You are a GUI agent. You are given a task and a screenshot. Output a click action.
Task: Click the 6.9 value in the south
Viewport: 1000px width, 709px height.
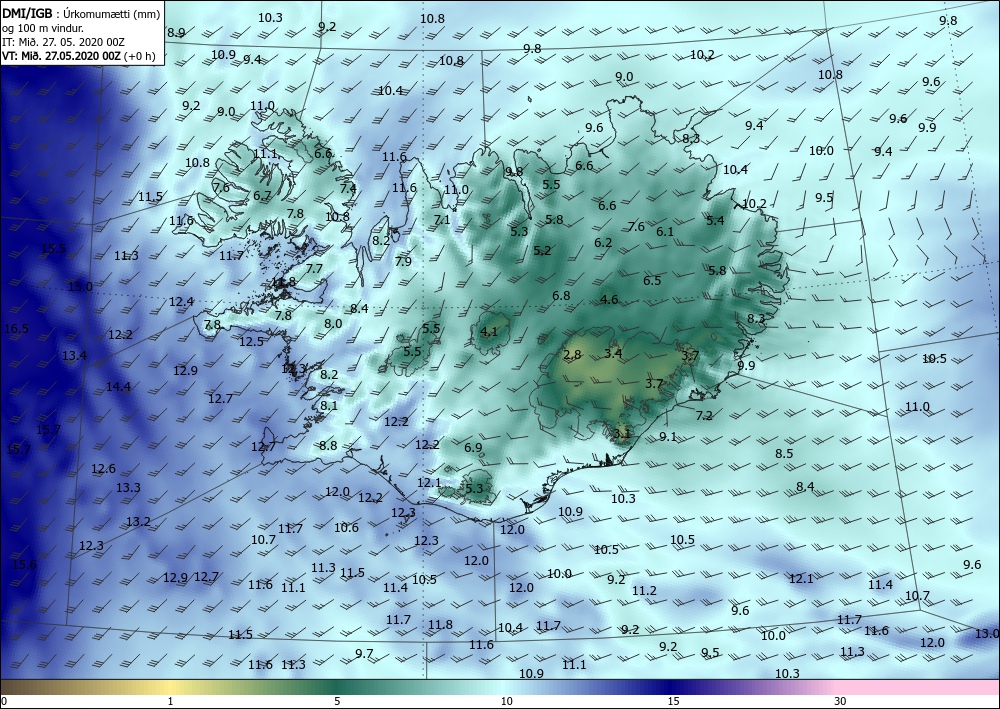tap(473, 448)
